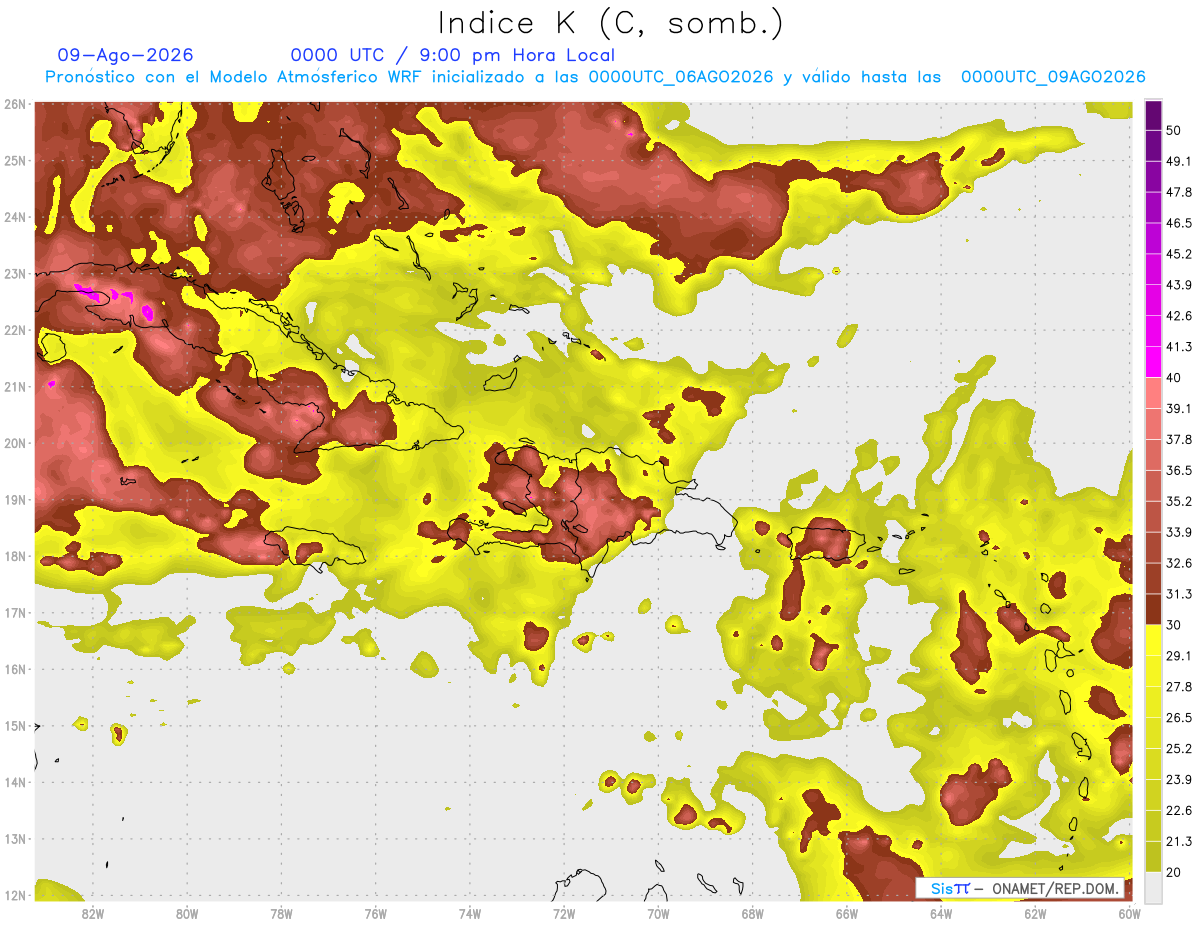Screen dimensions: 1200x927
Task: Click the light gray swatch below 20
Action: (x=1153, y=886)
